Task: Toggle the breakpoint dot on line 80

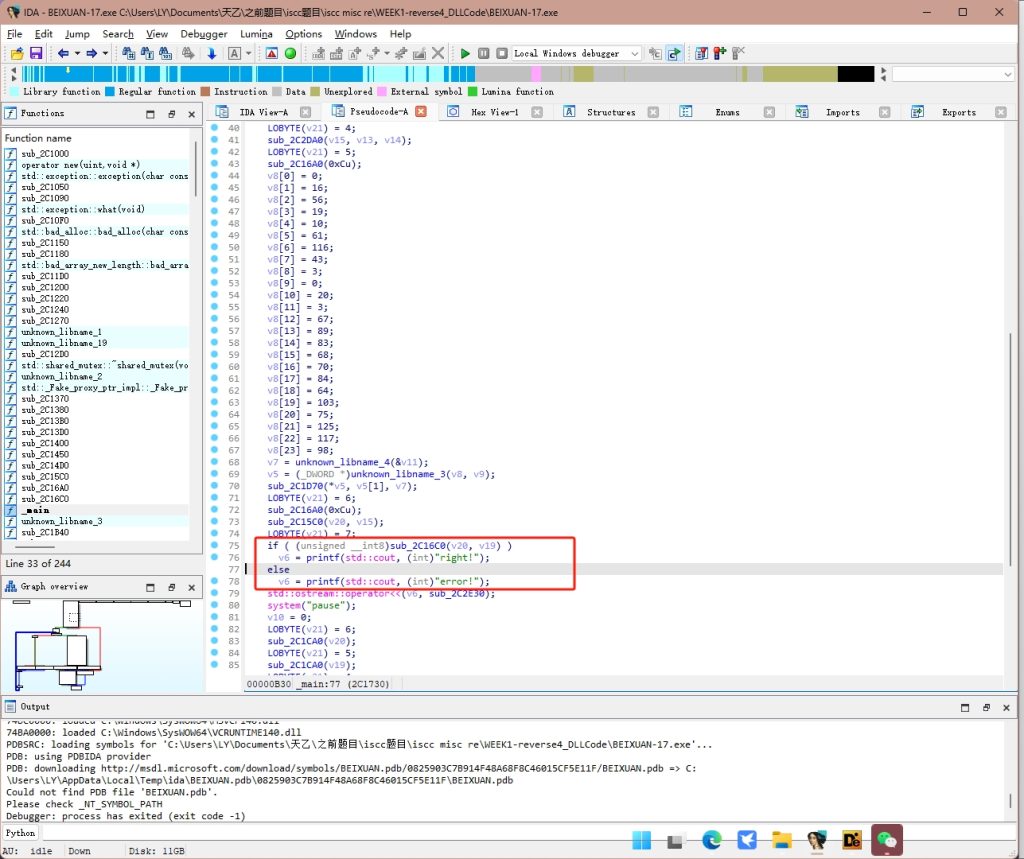Action: (214, 606)
